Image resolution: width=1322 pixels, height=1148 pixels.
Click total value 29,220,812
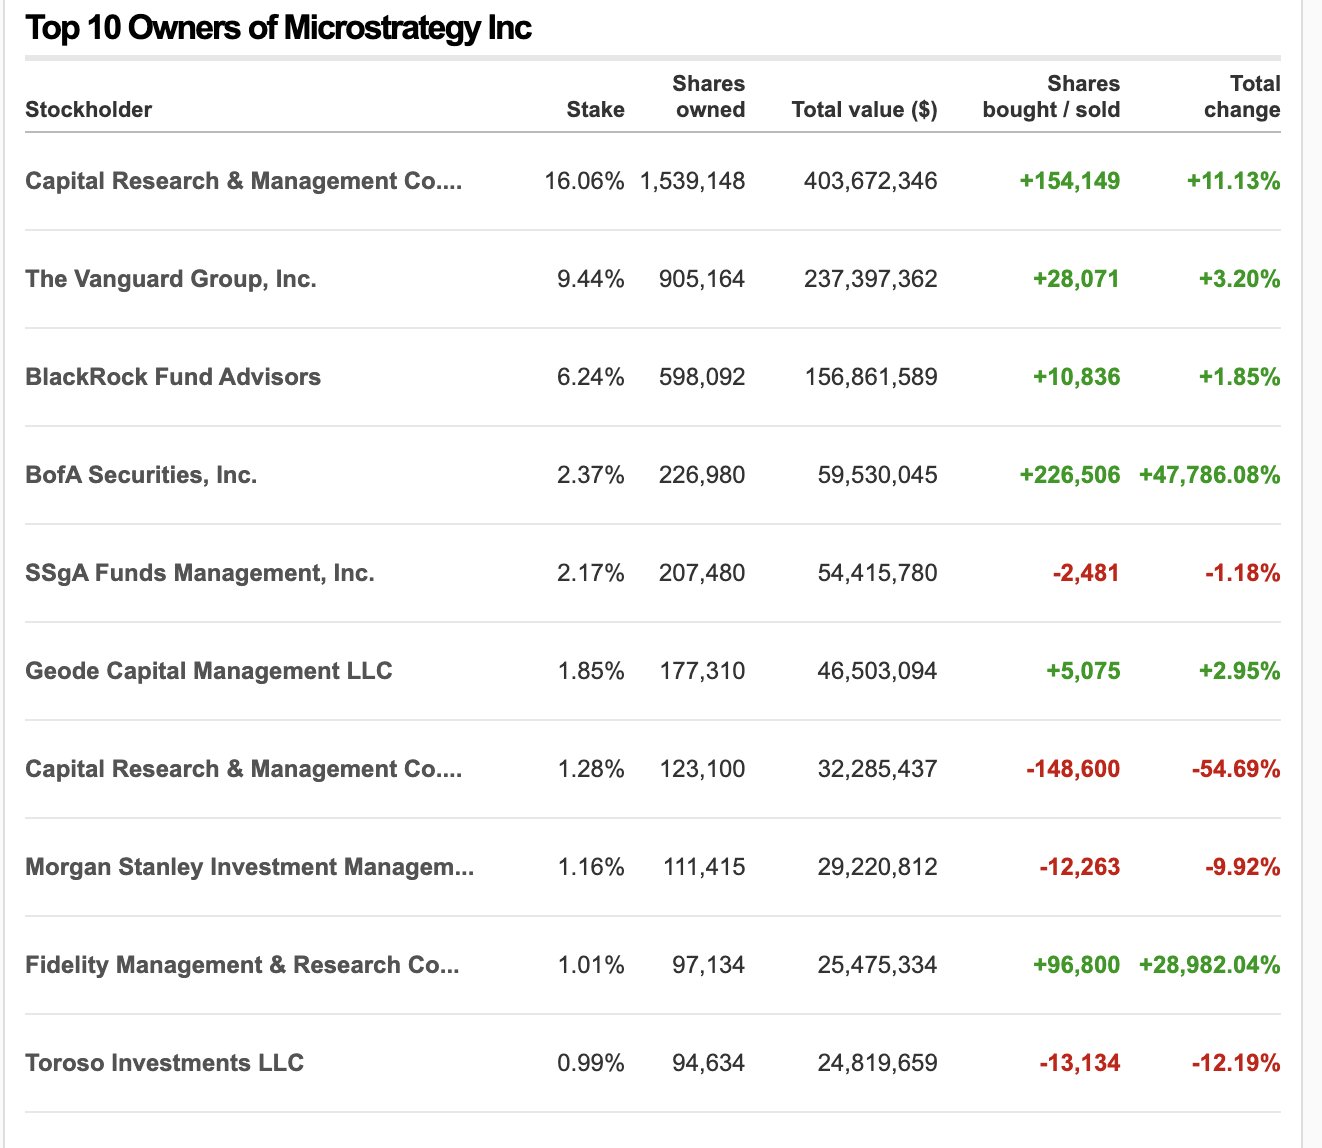878,867
